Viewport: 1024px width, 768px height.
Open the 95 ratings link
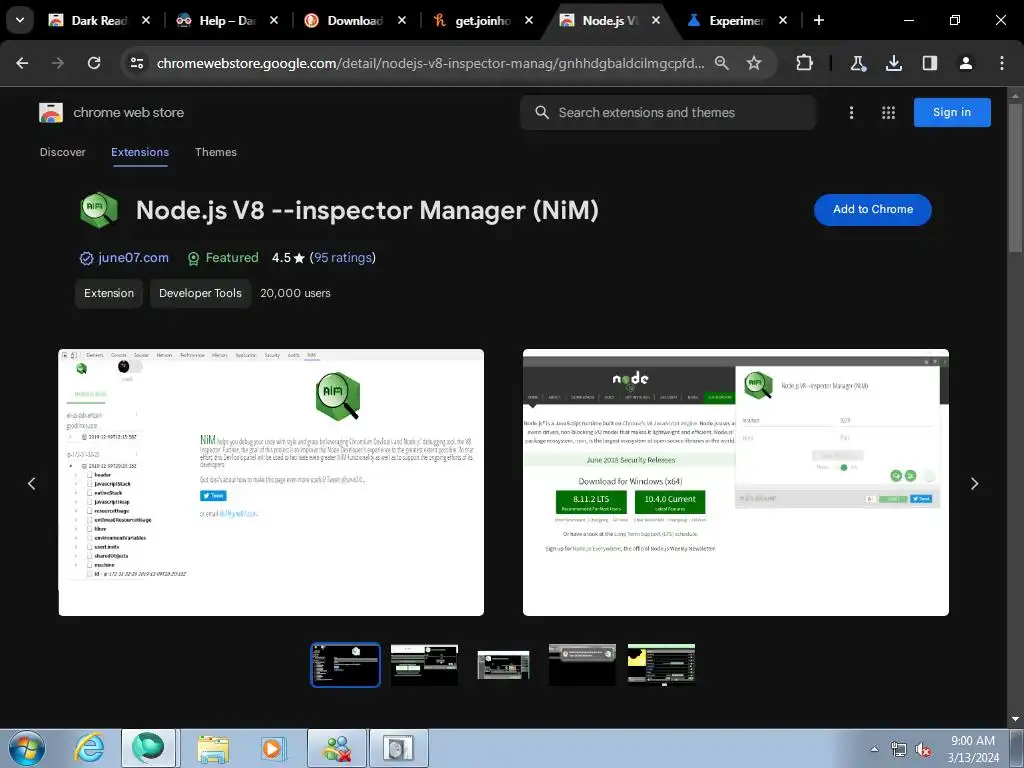coord(342,257)
